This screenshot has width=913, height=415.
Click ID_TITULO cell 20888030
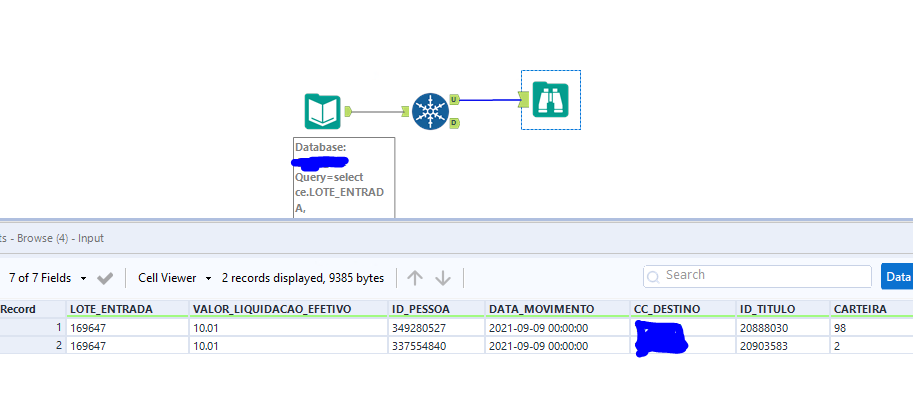click(x=783, y=328)
